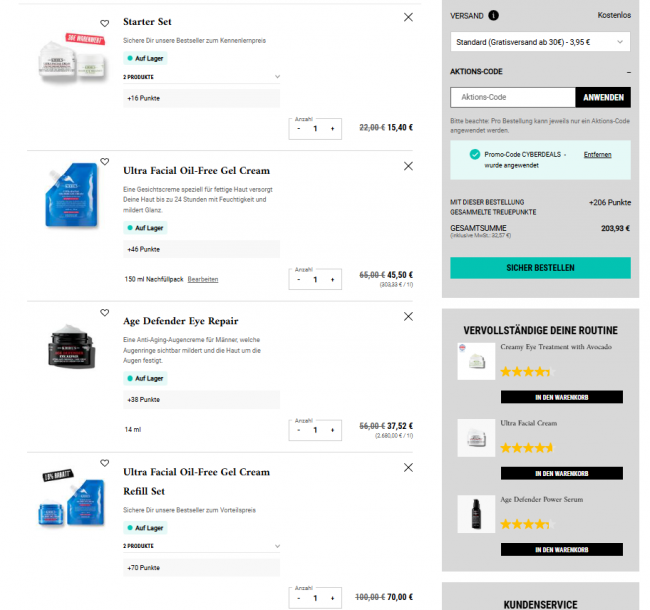Viewport: 650px width, 610px height.
Task: Open the Standard shipping method dropdown
Action: (540, 42)
